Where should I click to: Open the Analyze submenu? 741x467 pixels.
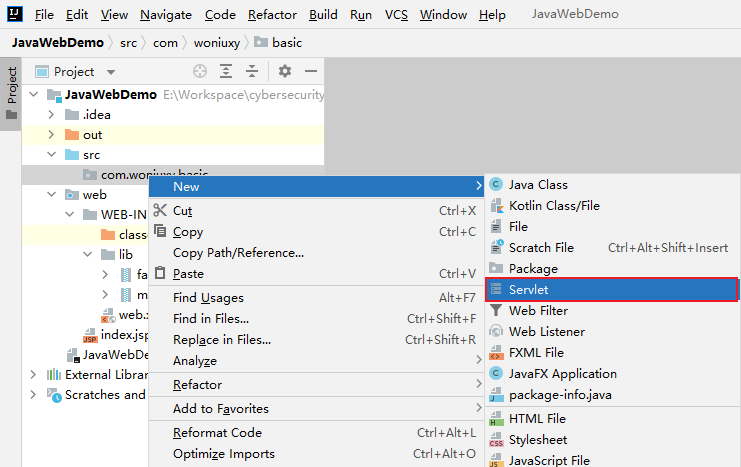tap(316, 361)
